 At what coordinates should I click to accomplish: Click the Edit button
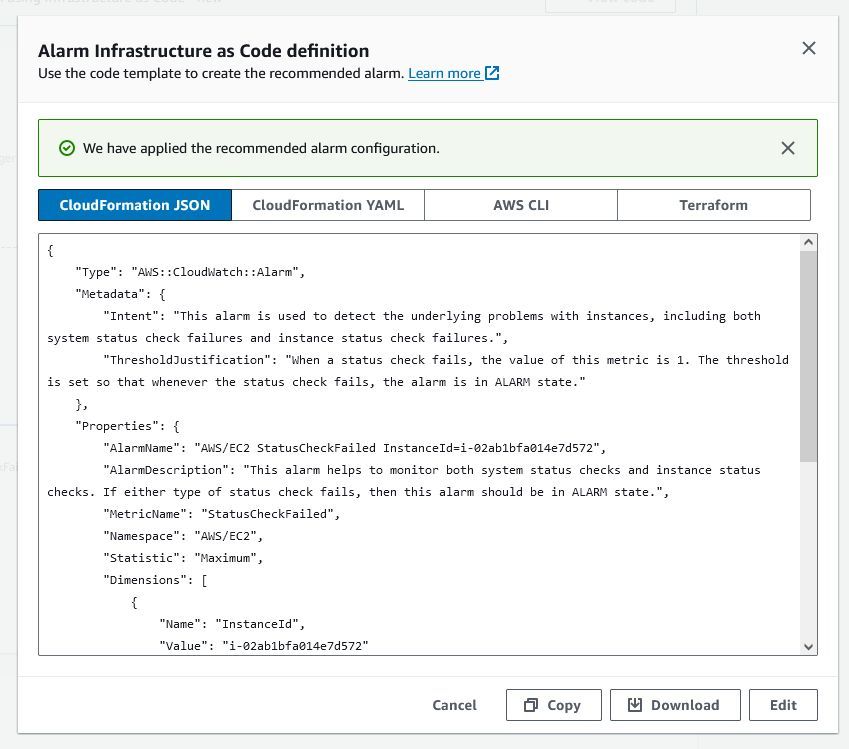(x=783, y=705)
